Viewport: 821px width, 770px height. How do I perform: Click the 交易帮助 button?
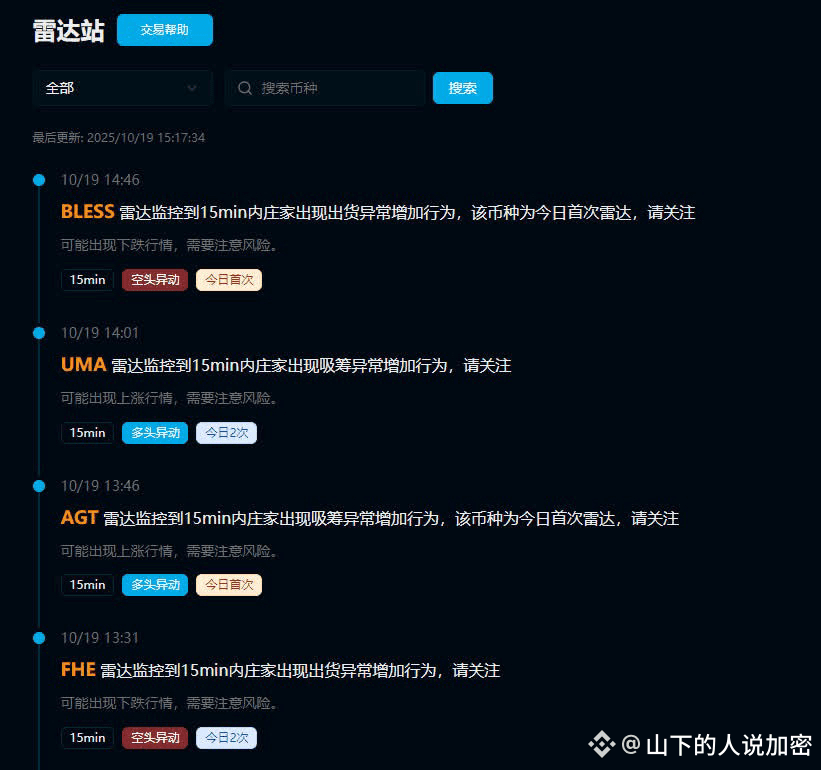coord(164,30)
